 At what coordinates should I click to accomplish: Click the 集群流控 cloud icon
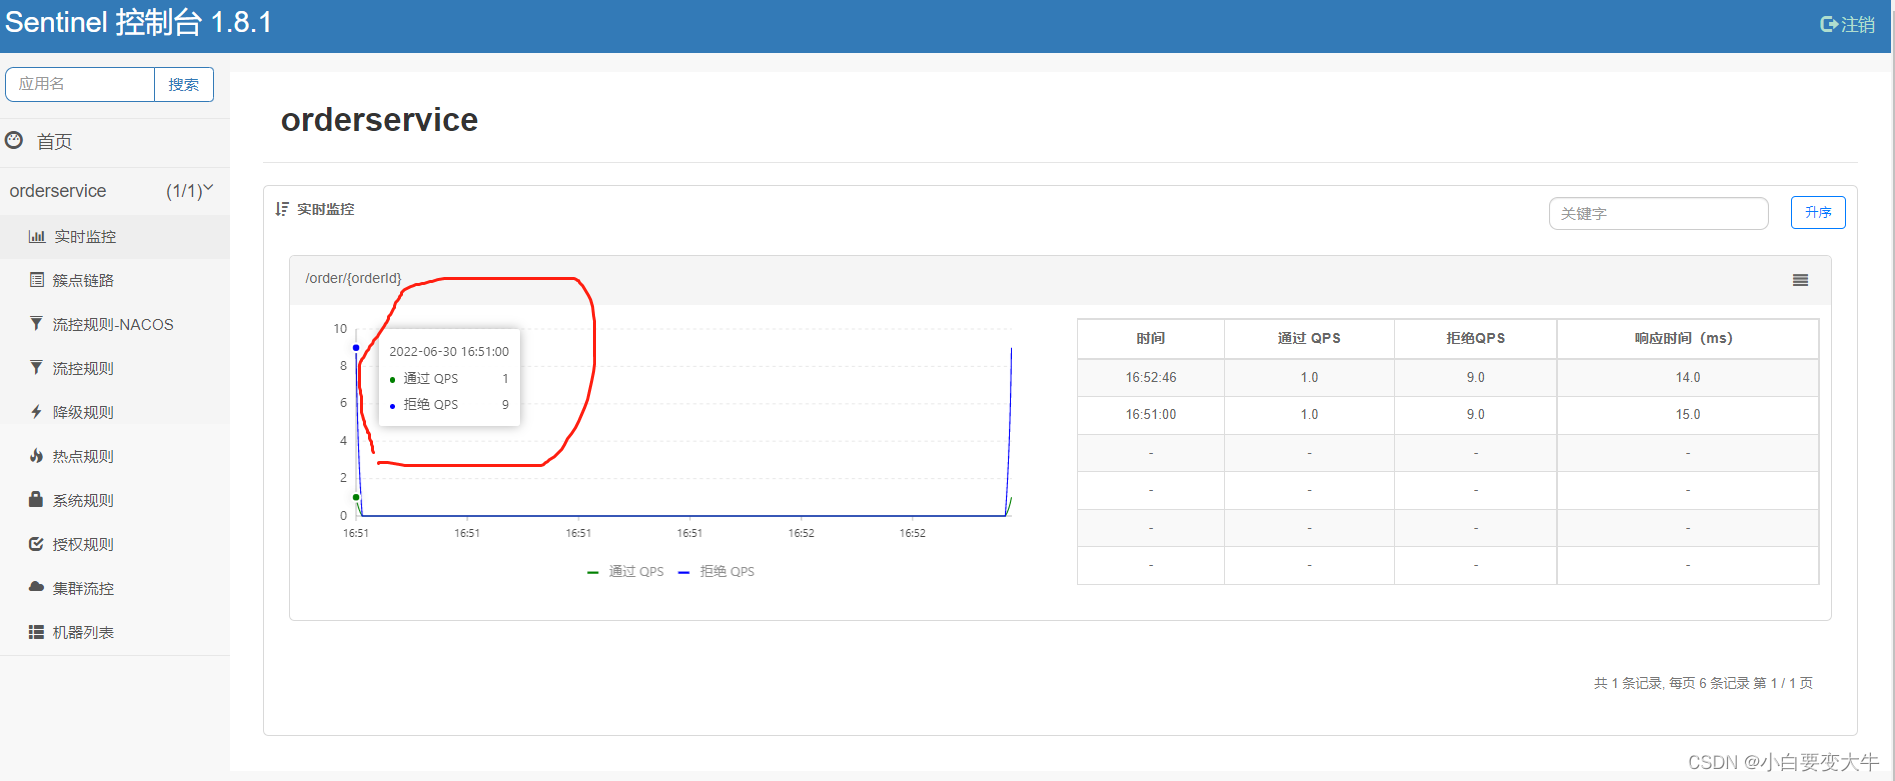[37, 587]
